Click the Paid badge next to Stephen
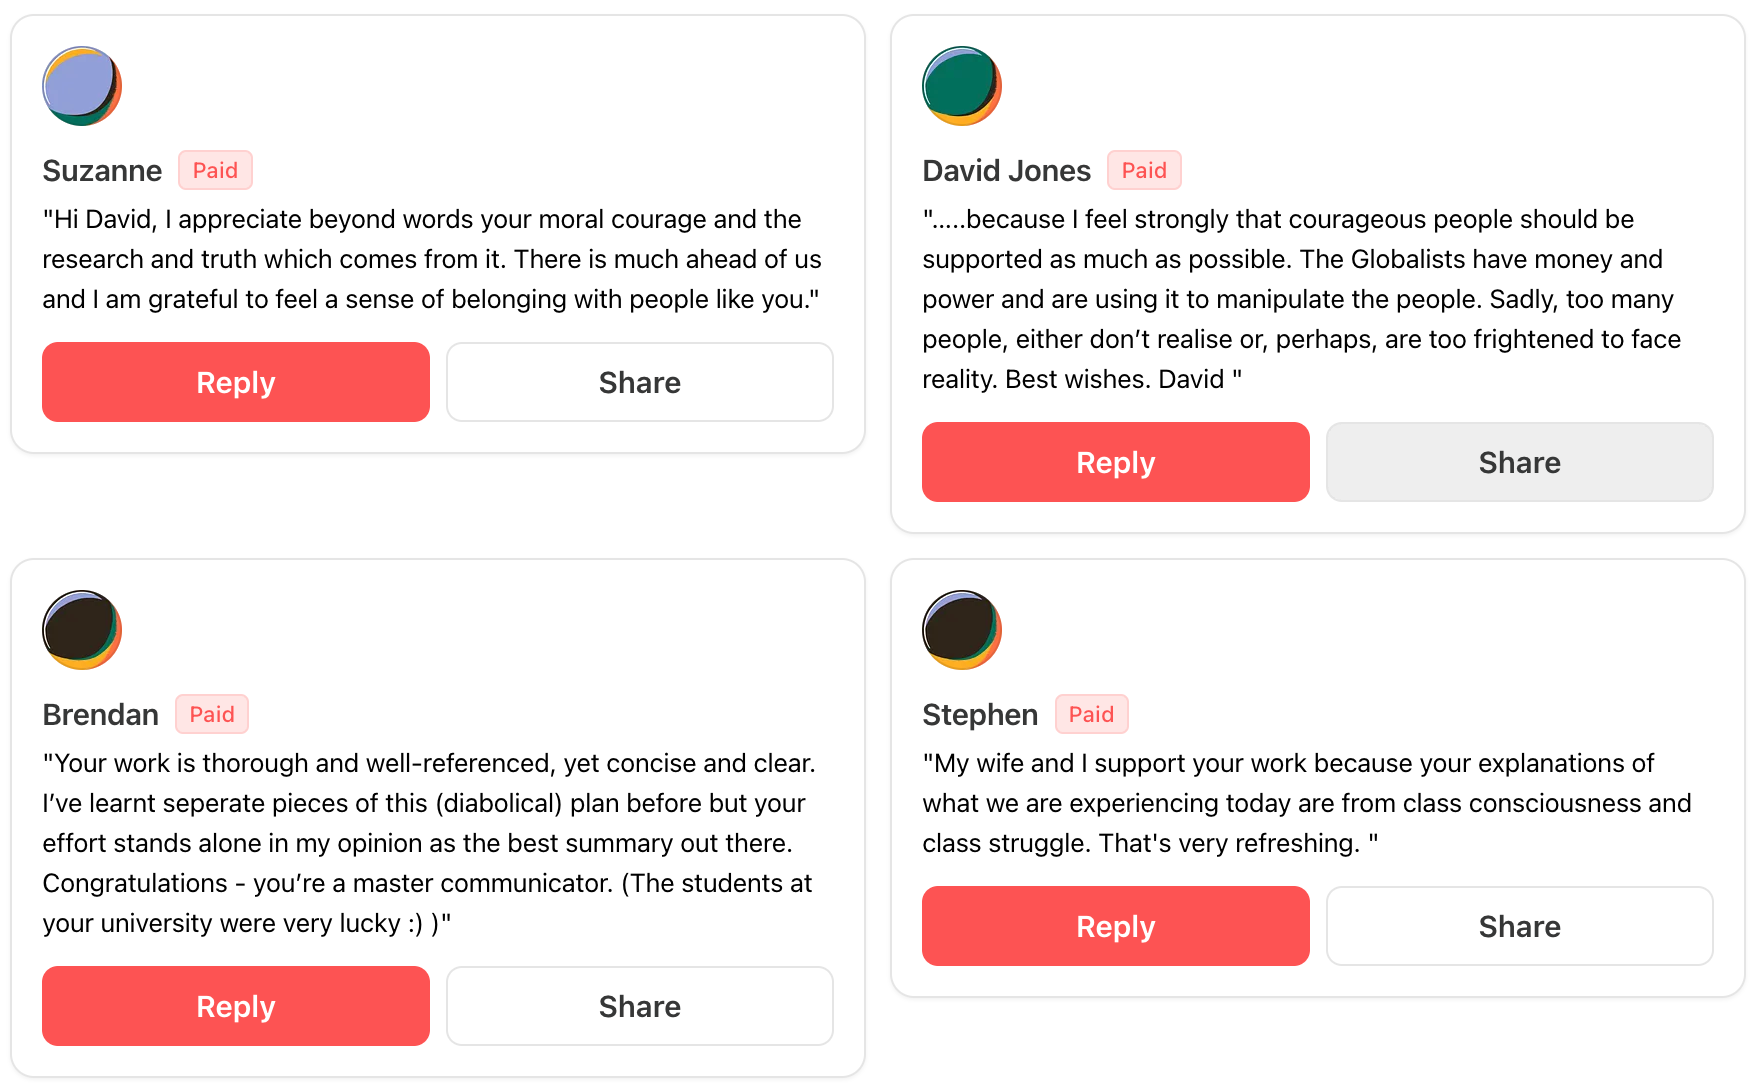The image size is (1758, 1086). [1091, 714]
